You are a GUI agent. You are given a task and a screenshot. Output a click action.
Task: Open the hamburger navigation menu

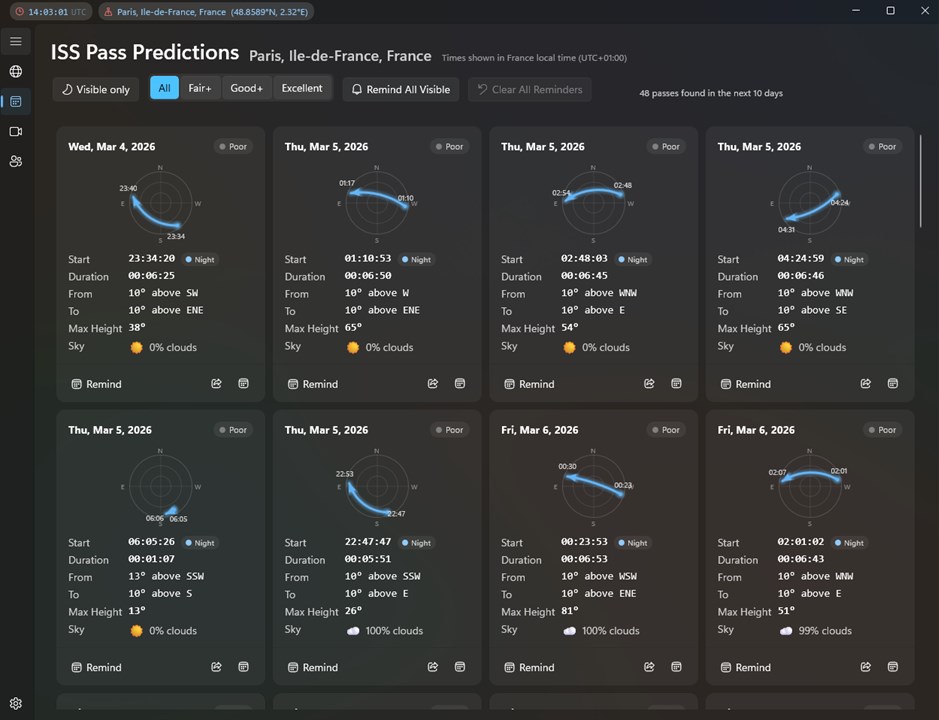[x=16, y=41]
